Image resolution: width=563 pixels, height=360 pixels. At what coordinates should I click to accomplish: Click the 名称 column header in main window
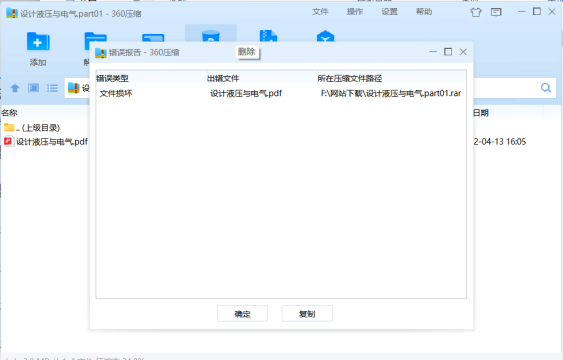[9, 113]
